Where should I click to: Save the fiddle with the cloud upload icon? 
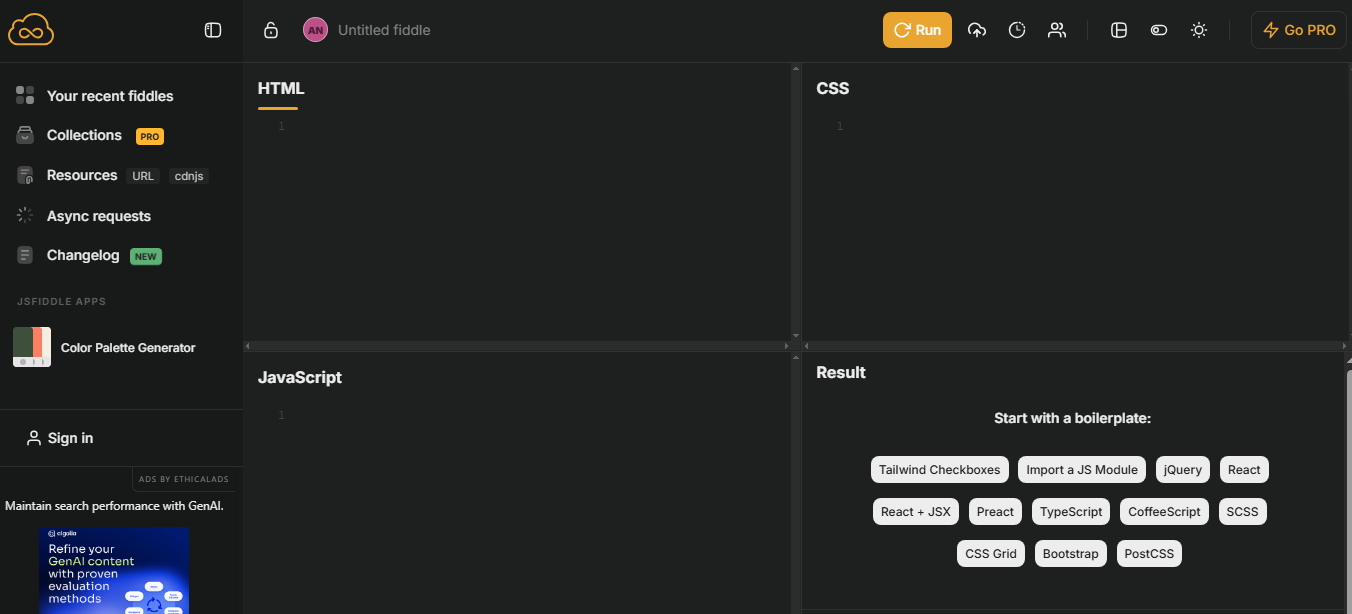point(977,30)
